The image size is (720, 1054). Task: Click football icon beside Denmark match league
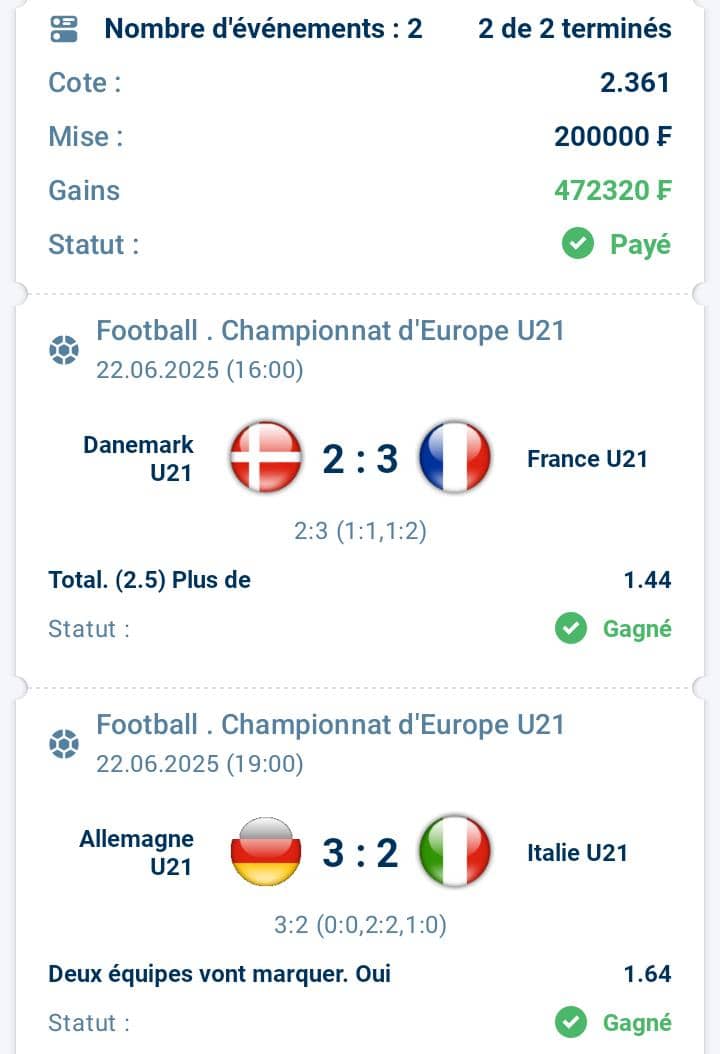click(x=64, y=350)
